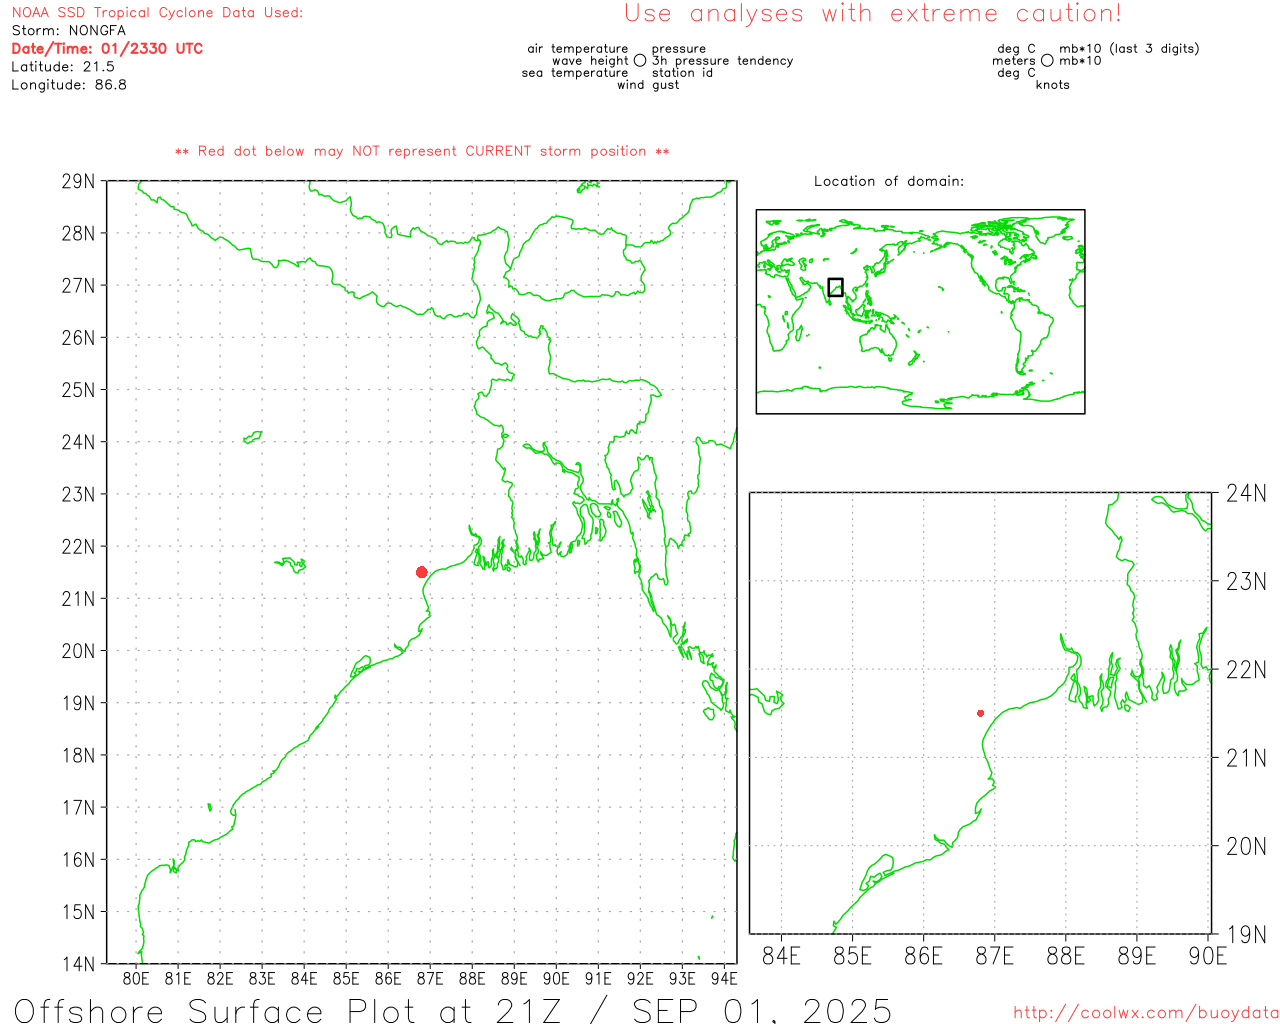The image size is (1280, 1024).
Task: Click the black domain box on world map
Action: [836, 287]
